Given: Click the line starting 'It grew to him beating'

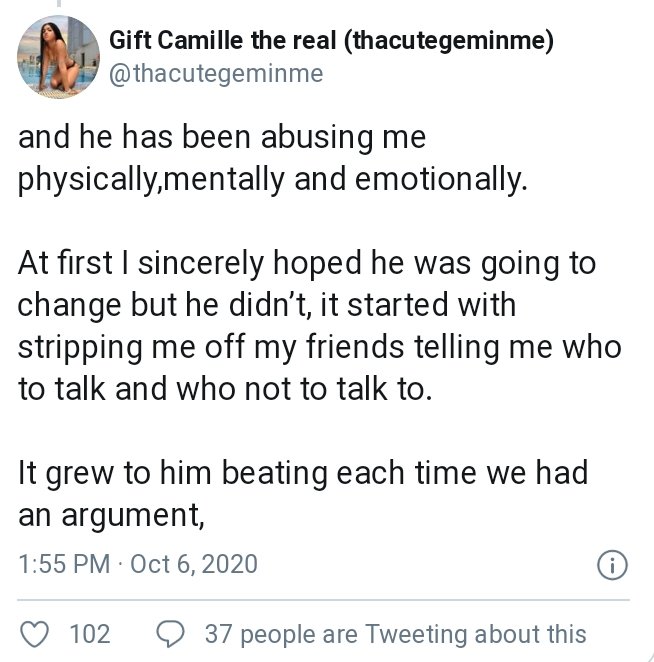Looking at the screenshot, I should (302, 472).
